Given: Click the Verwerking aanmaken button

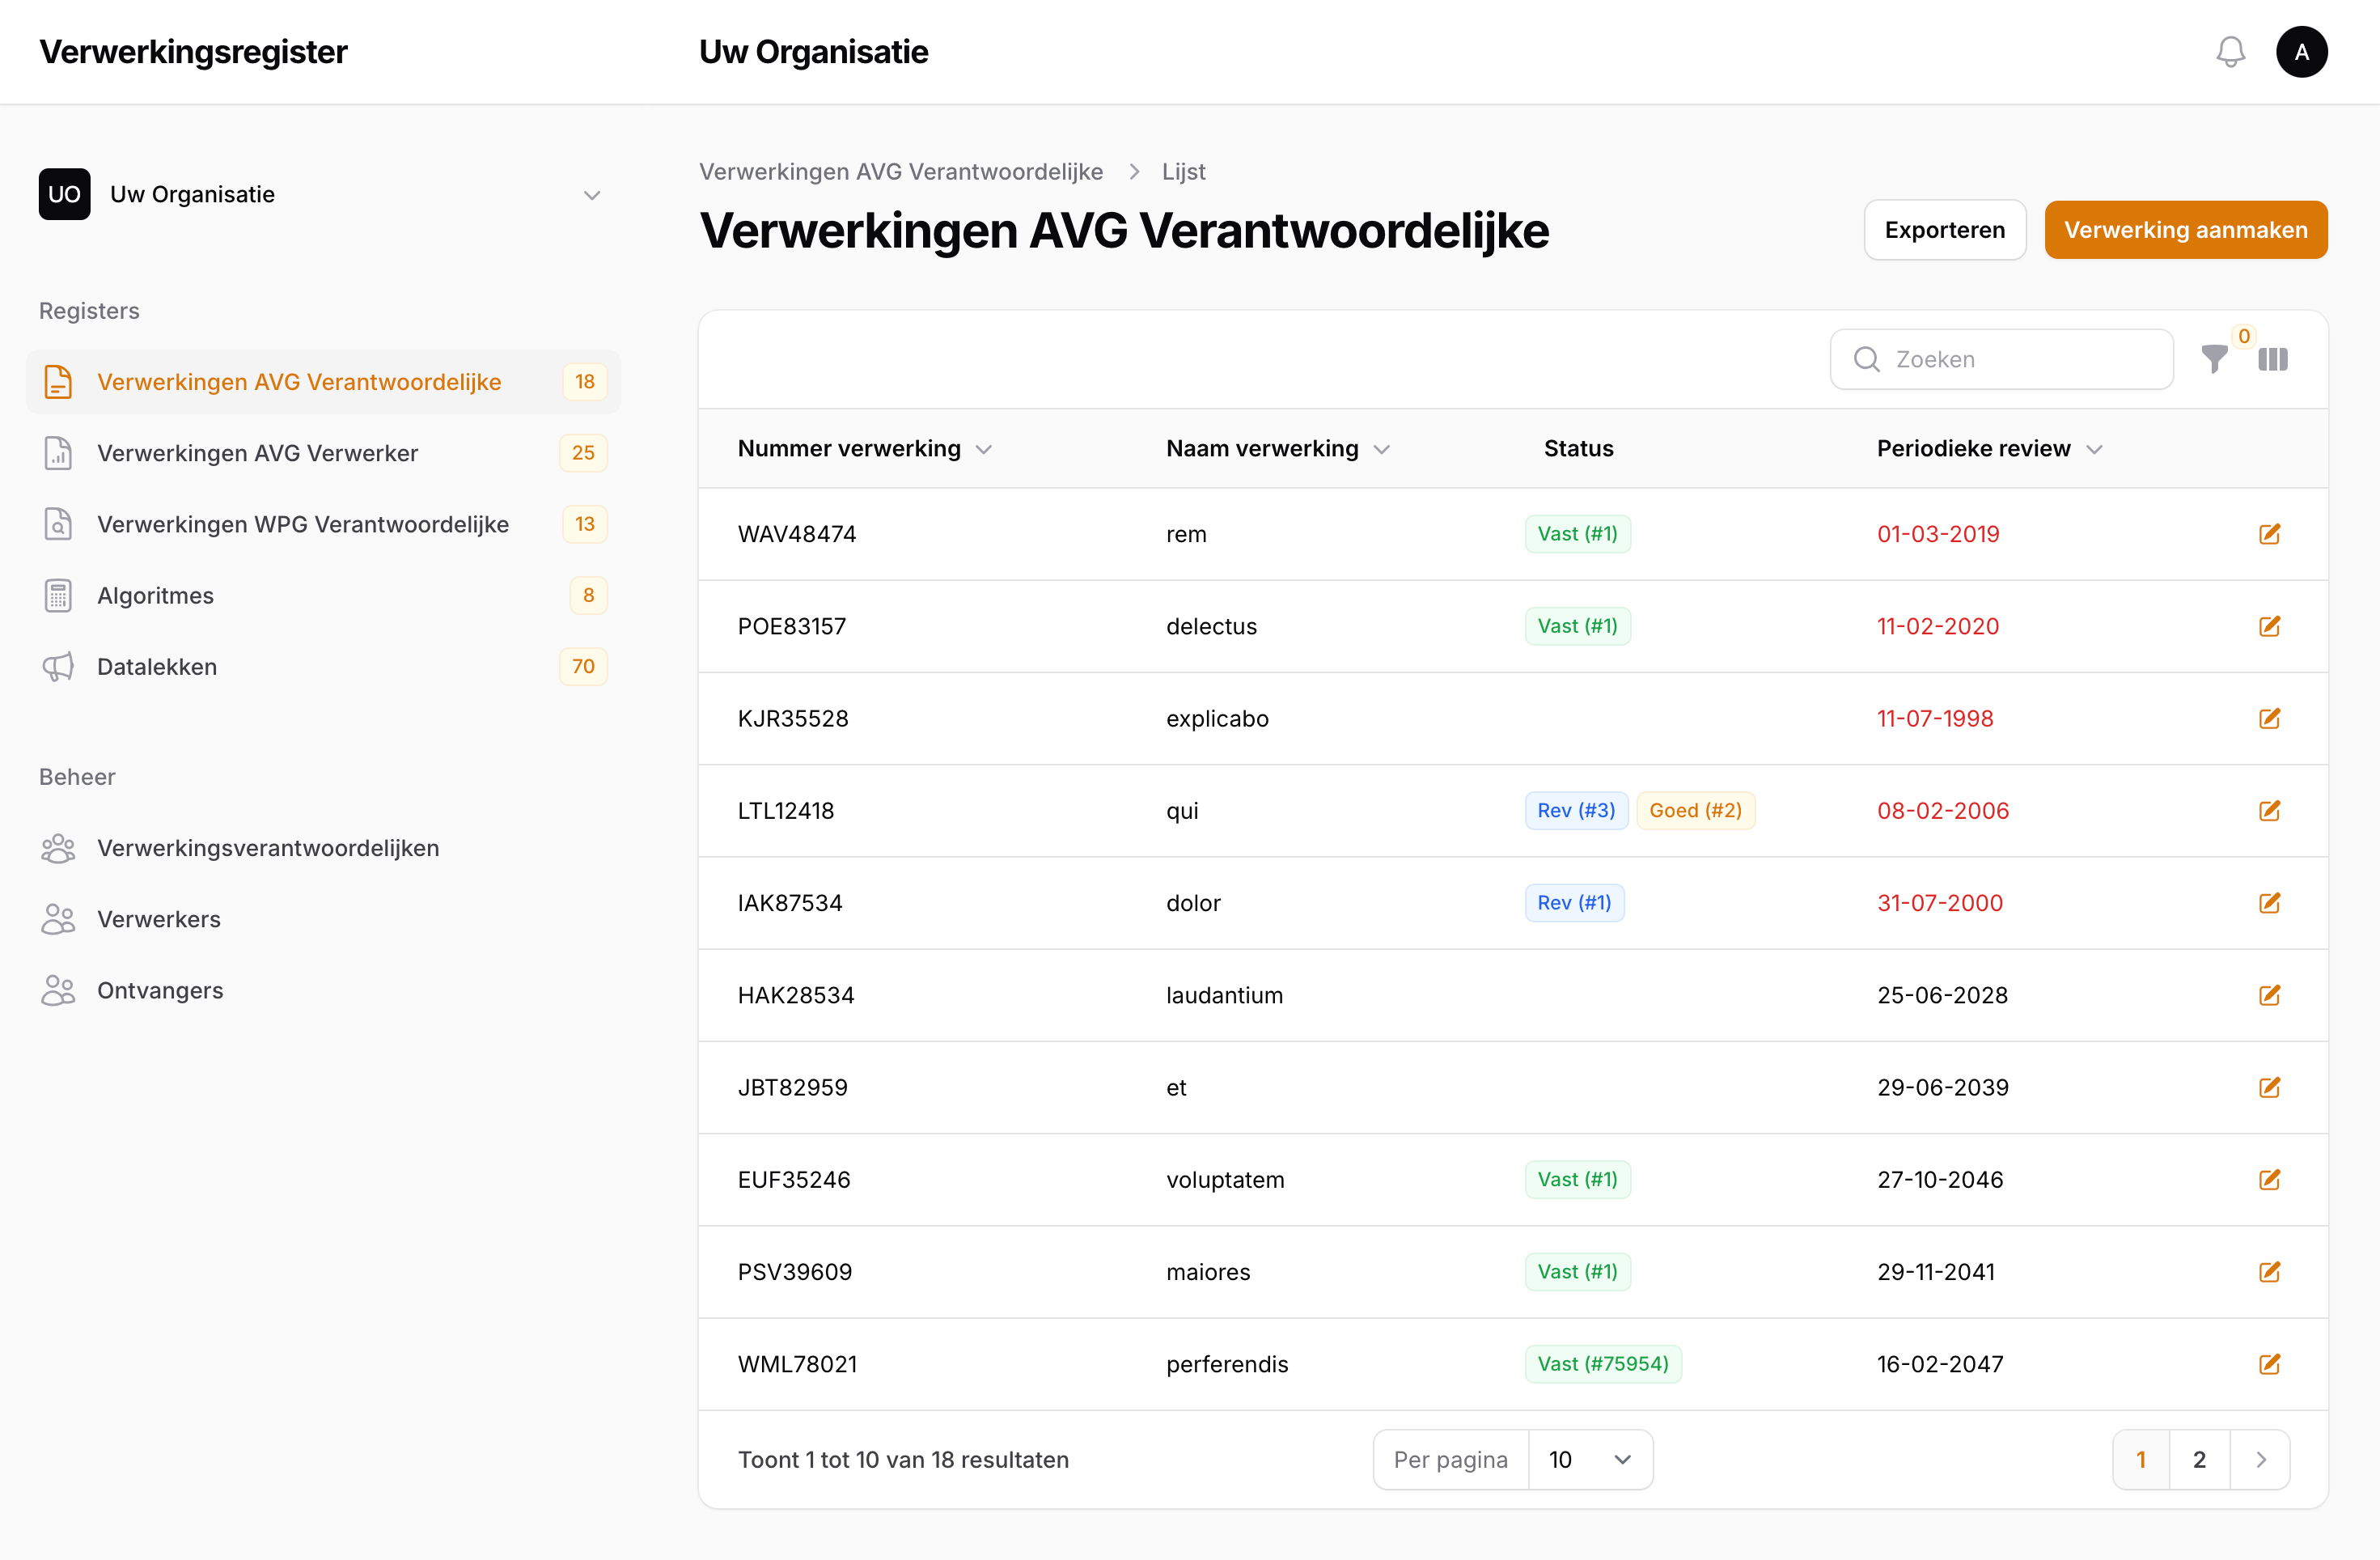Looking at the screenshot, I should pos(2186,229).
